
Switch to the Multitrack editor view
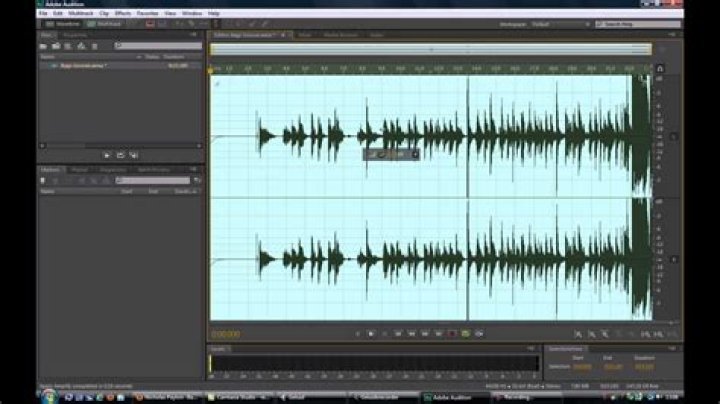[104, 24]
